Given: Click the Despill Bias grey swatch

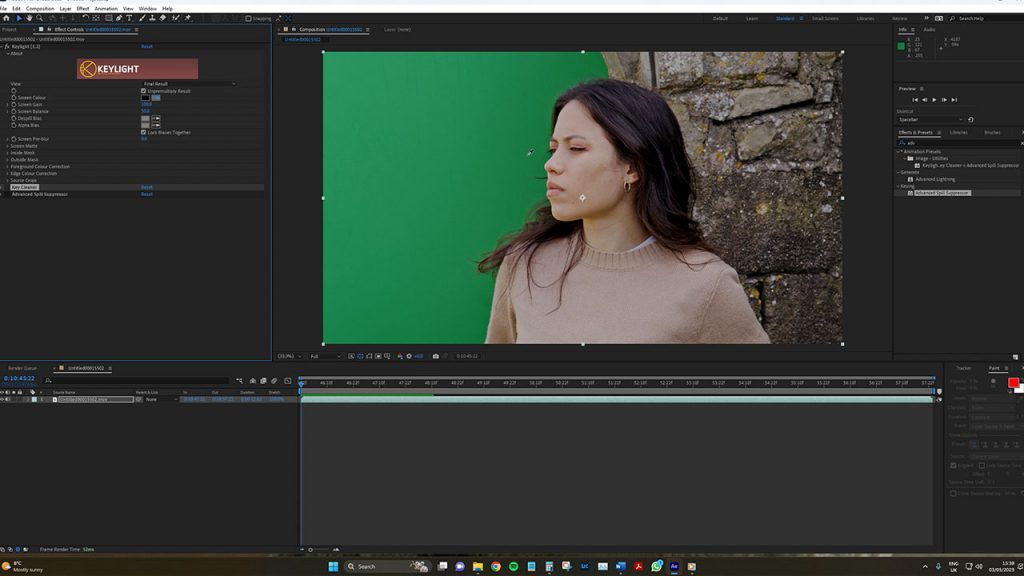Looking at the screenshot, I should [146, 118].
